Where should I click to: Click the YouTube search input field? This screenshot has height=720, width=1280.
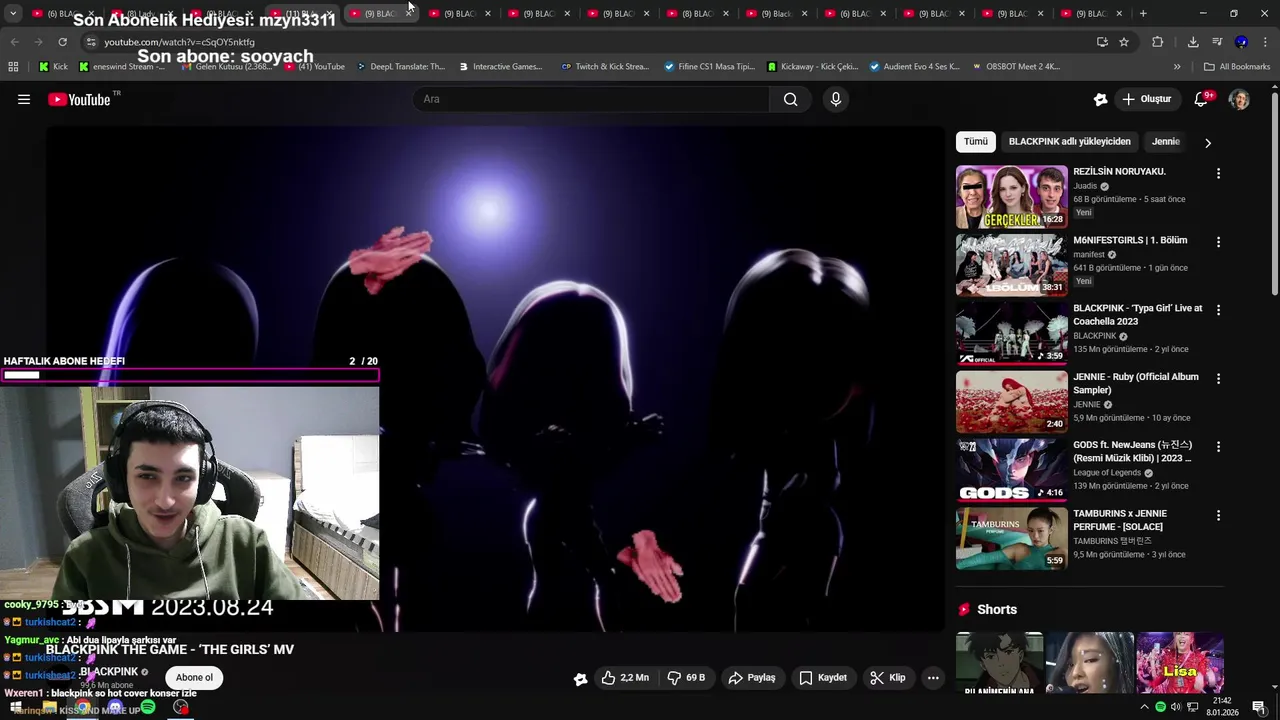pos(592,99)
